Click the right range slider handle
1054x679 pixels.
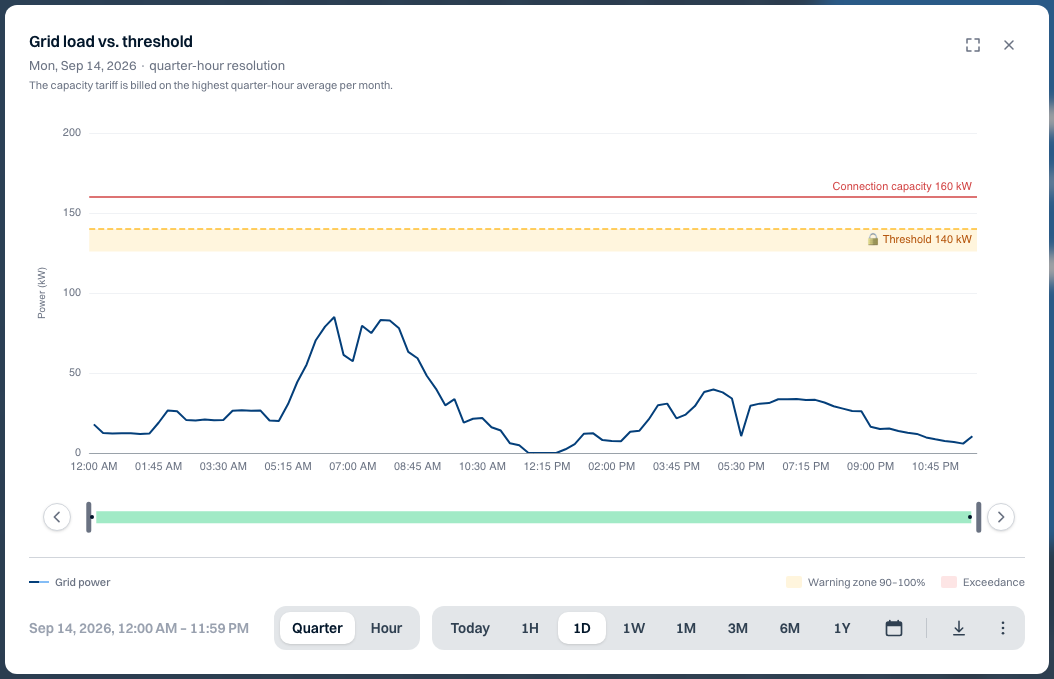978,517
